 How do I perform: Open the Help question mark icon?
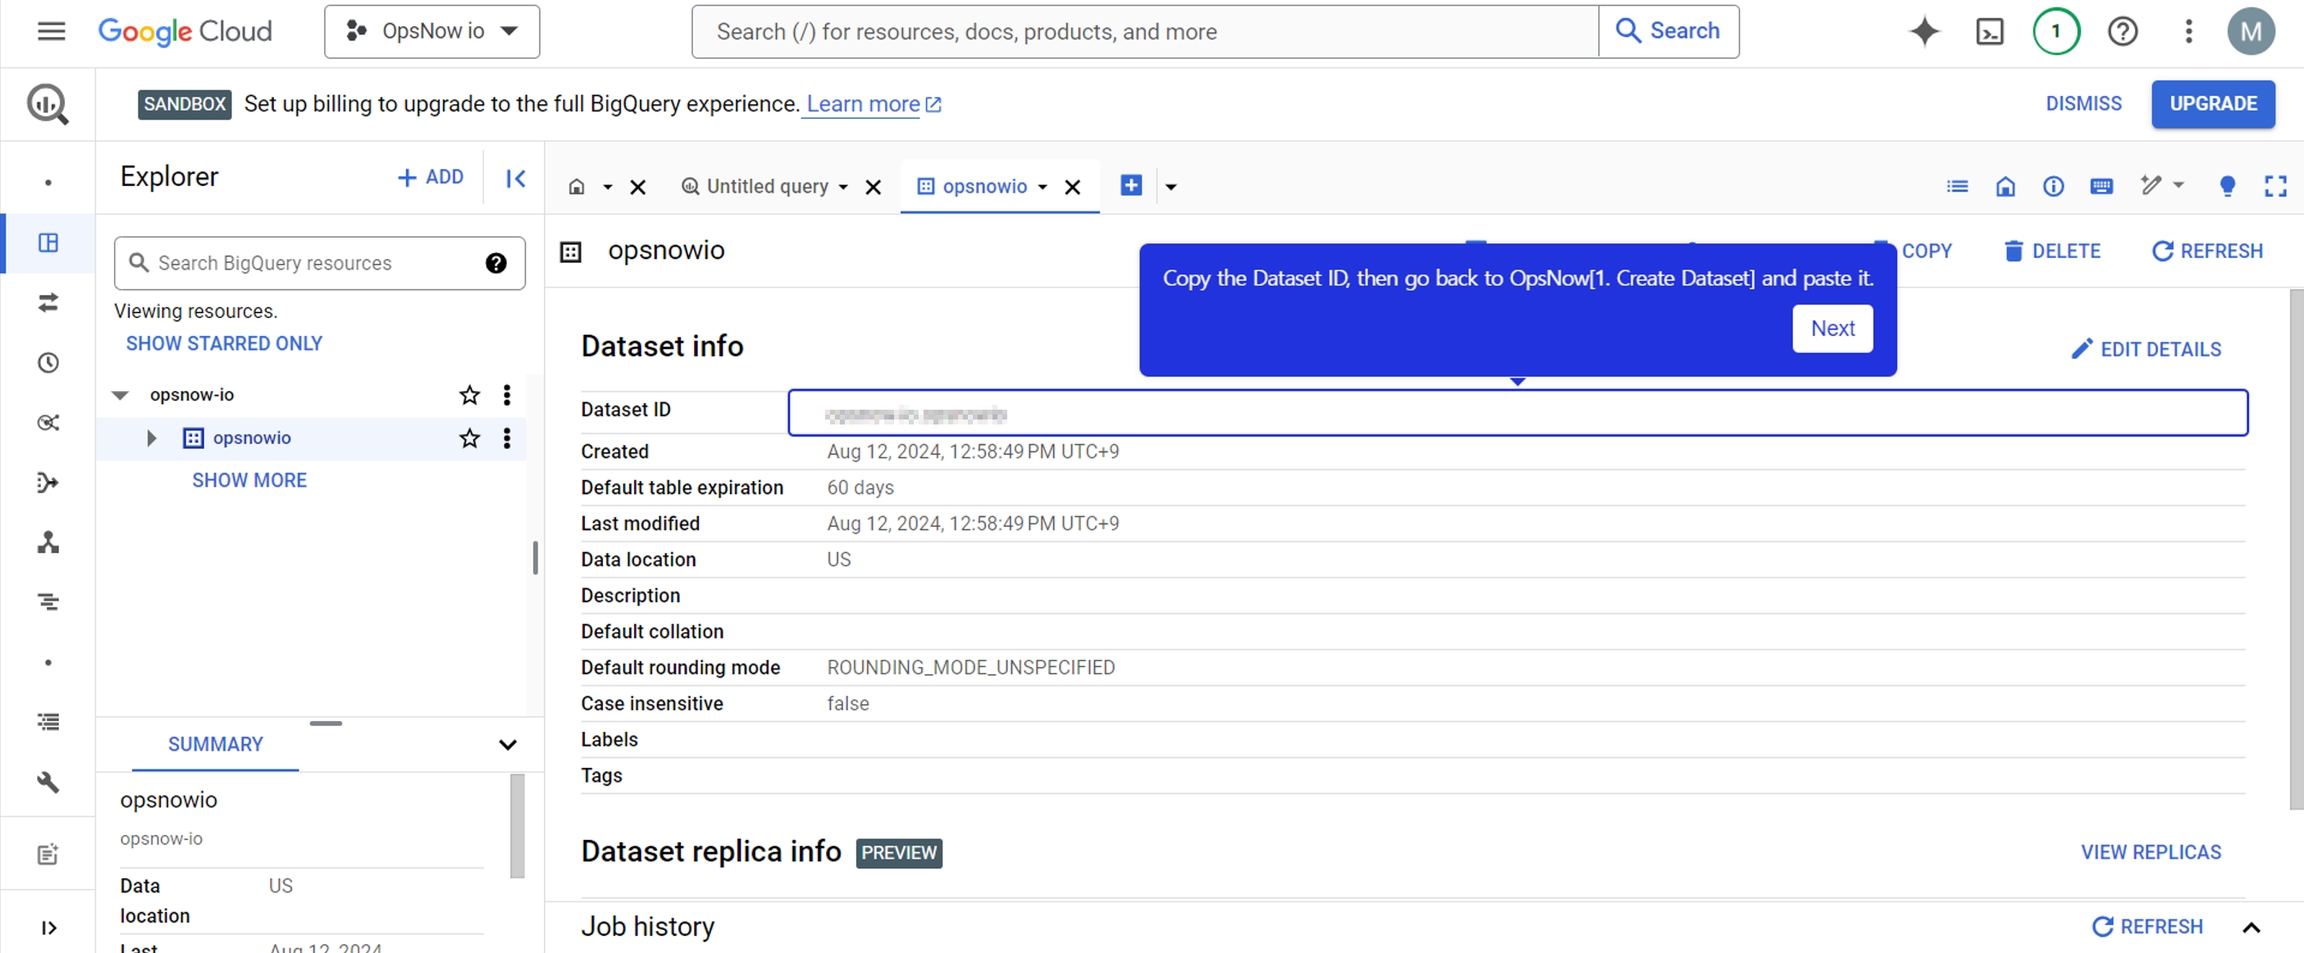point(2122,32)
